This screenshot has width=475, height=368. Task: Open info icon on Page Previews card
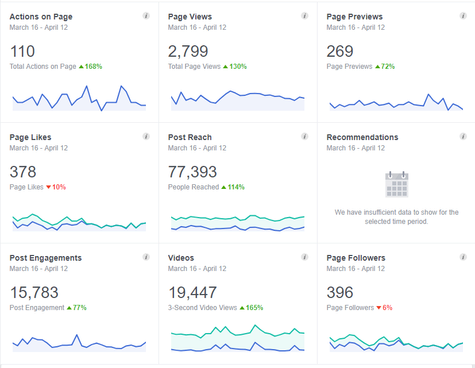tap(463, 16)
